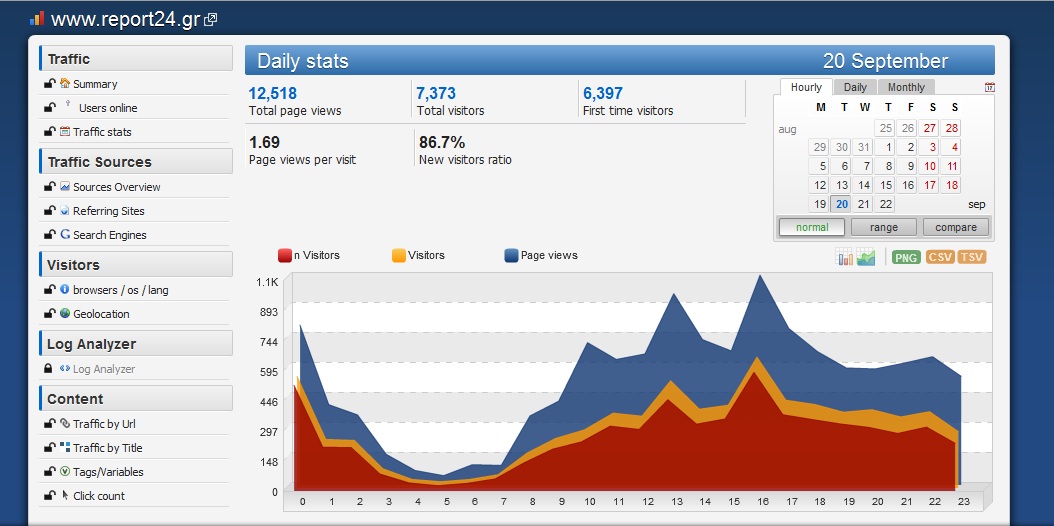Switch to the Daily tab
The image size is (1054, 526).
pyautogui.click(x=855, y=87)
